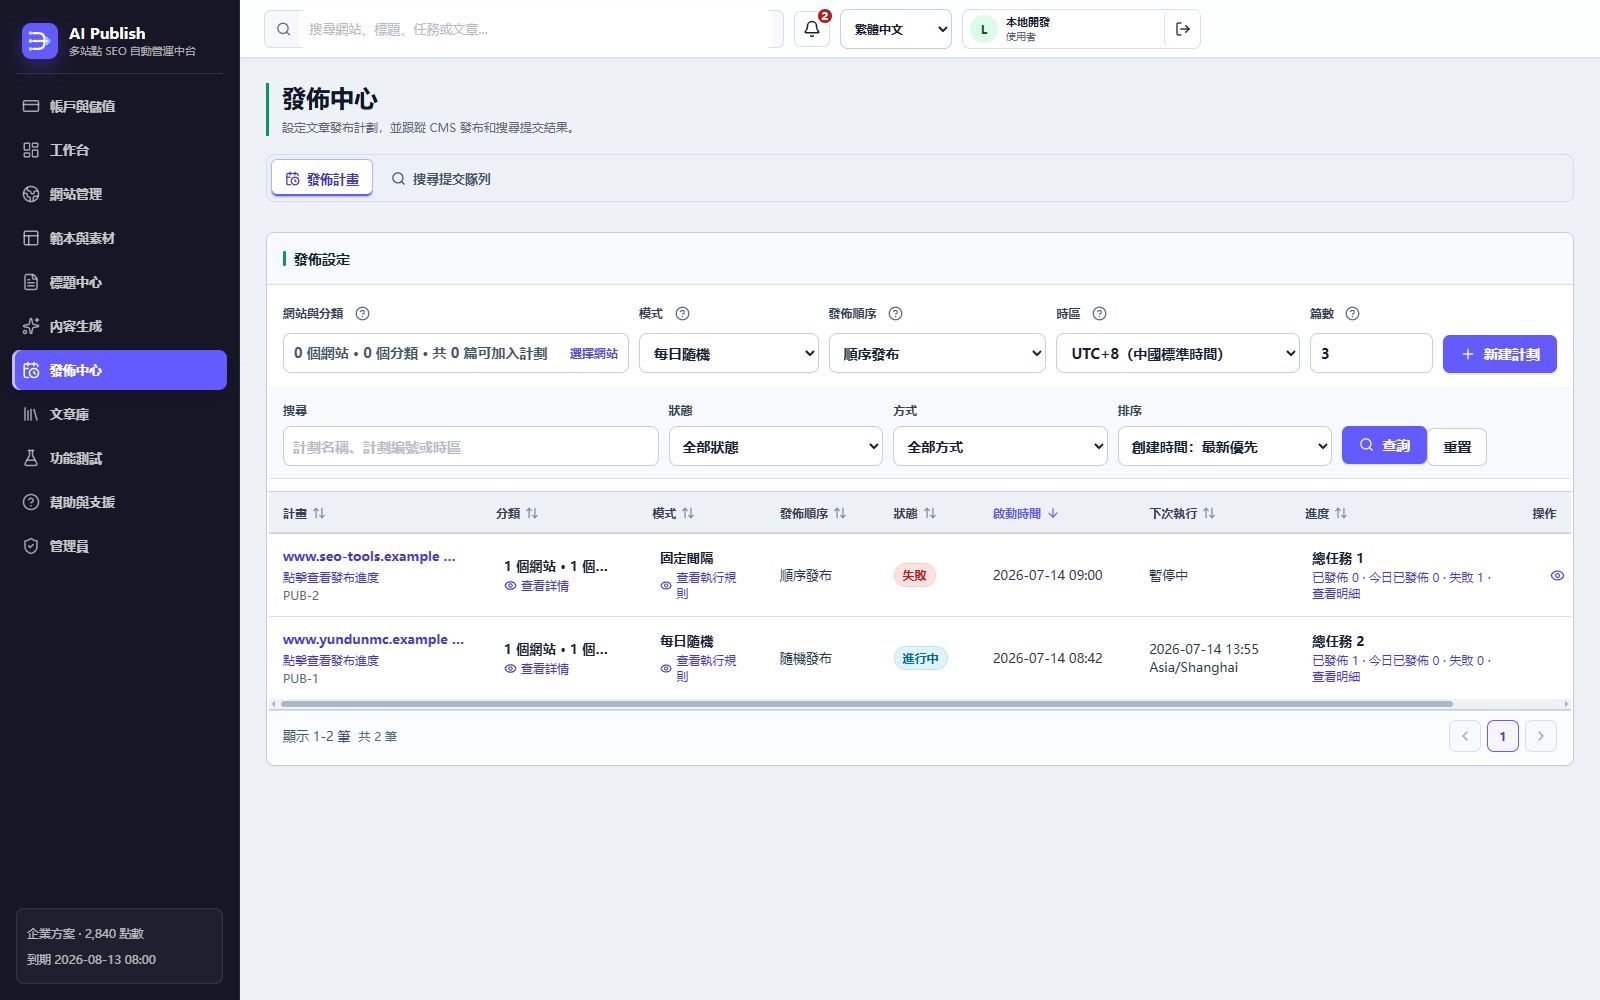Viewport: 1600px width, 1000px height.
Task: Click help icon next to 發佈順序 label
Action: 896,313
